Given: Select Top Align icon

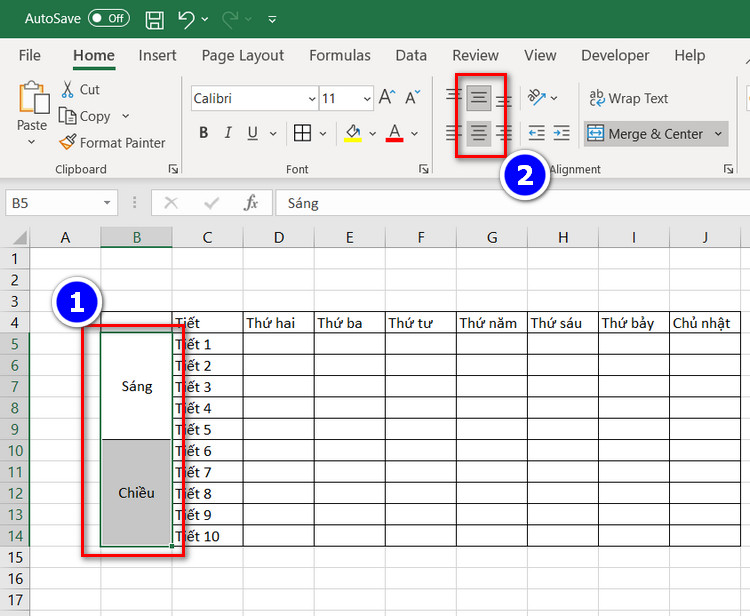Looking at the screenshot, I should pos(453,97).
